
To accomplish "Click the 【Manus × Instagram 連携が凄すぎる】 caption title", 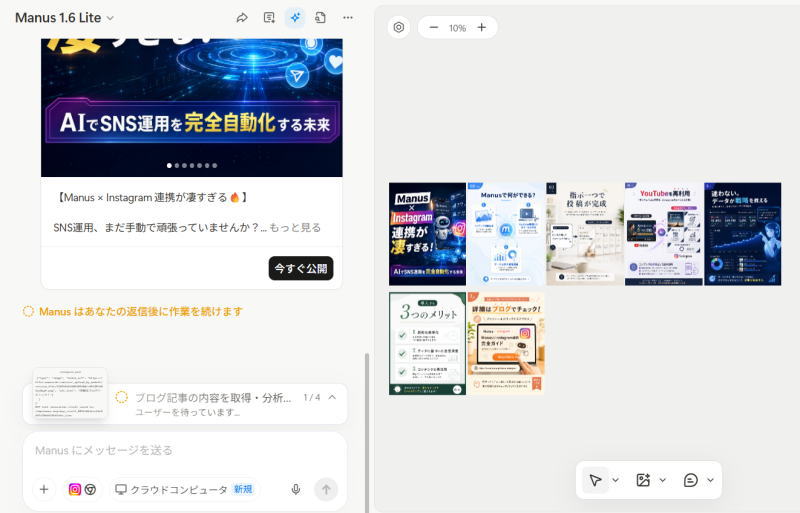I will [152, 198].
